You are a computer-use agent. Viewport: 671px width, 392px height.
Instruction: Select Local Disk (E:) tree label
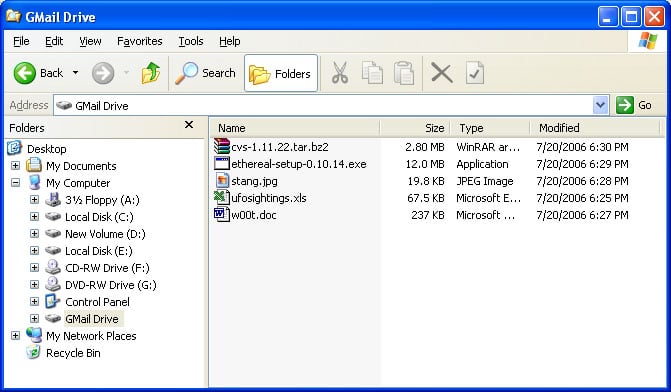click(x=99, y=251)
